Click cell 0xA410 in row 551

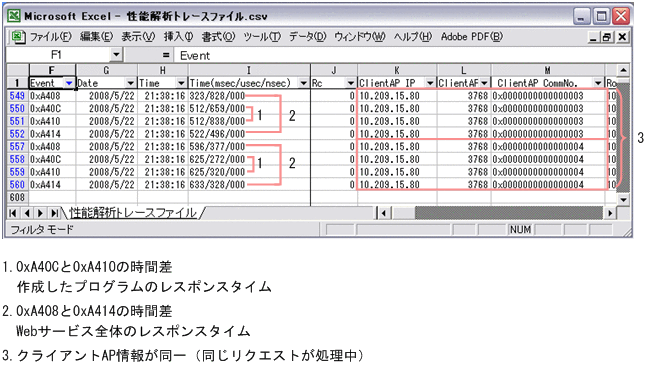[52, 122]
